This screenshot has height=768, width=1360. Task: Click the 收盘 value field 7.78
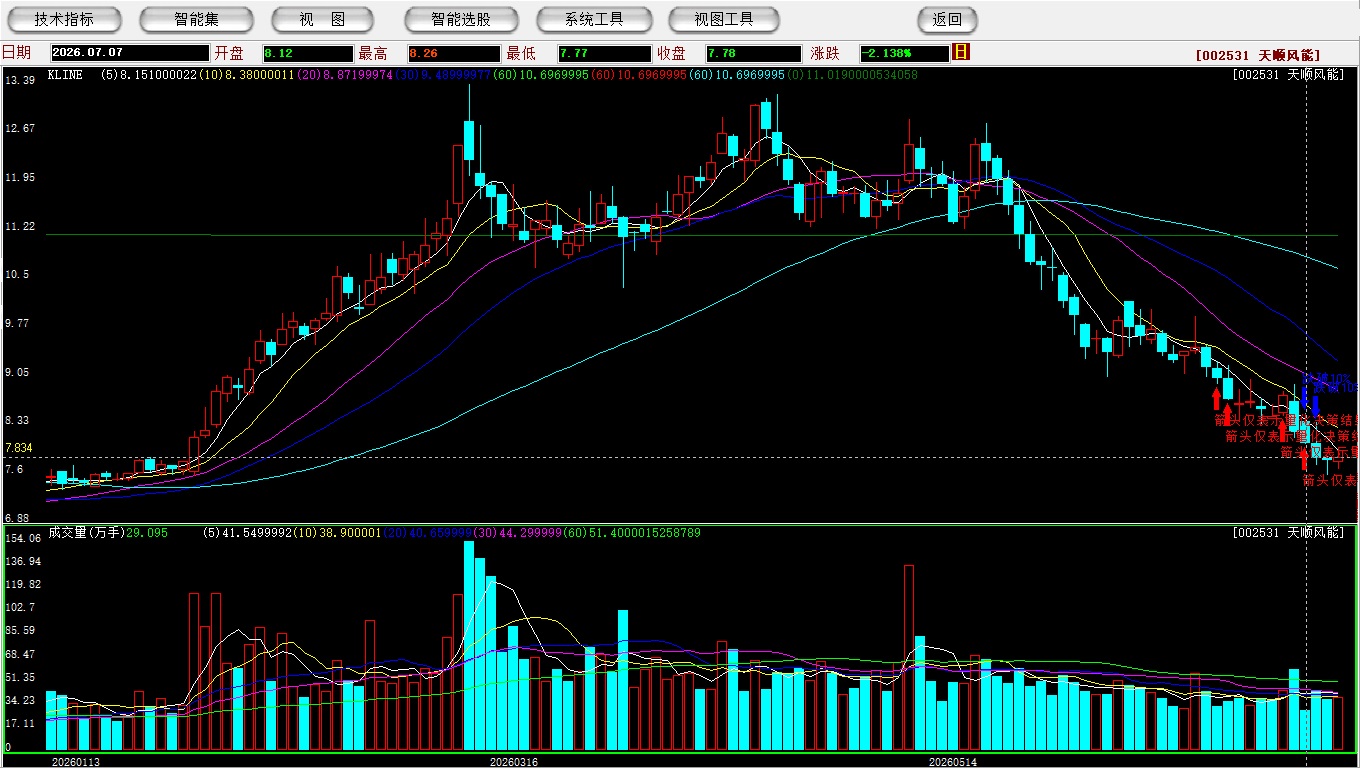(753, 53)
